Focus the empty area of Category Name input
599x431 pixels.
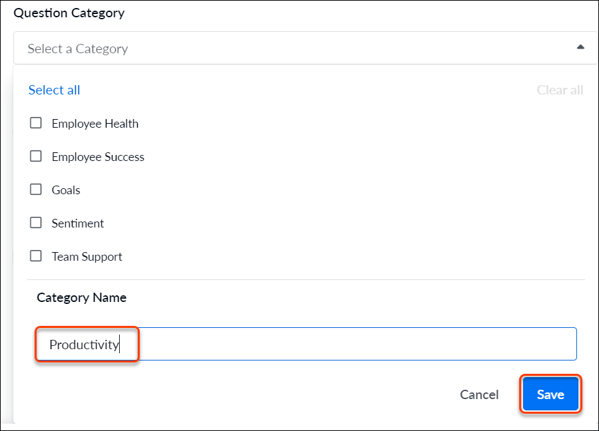[357, 344]
